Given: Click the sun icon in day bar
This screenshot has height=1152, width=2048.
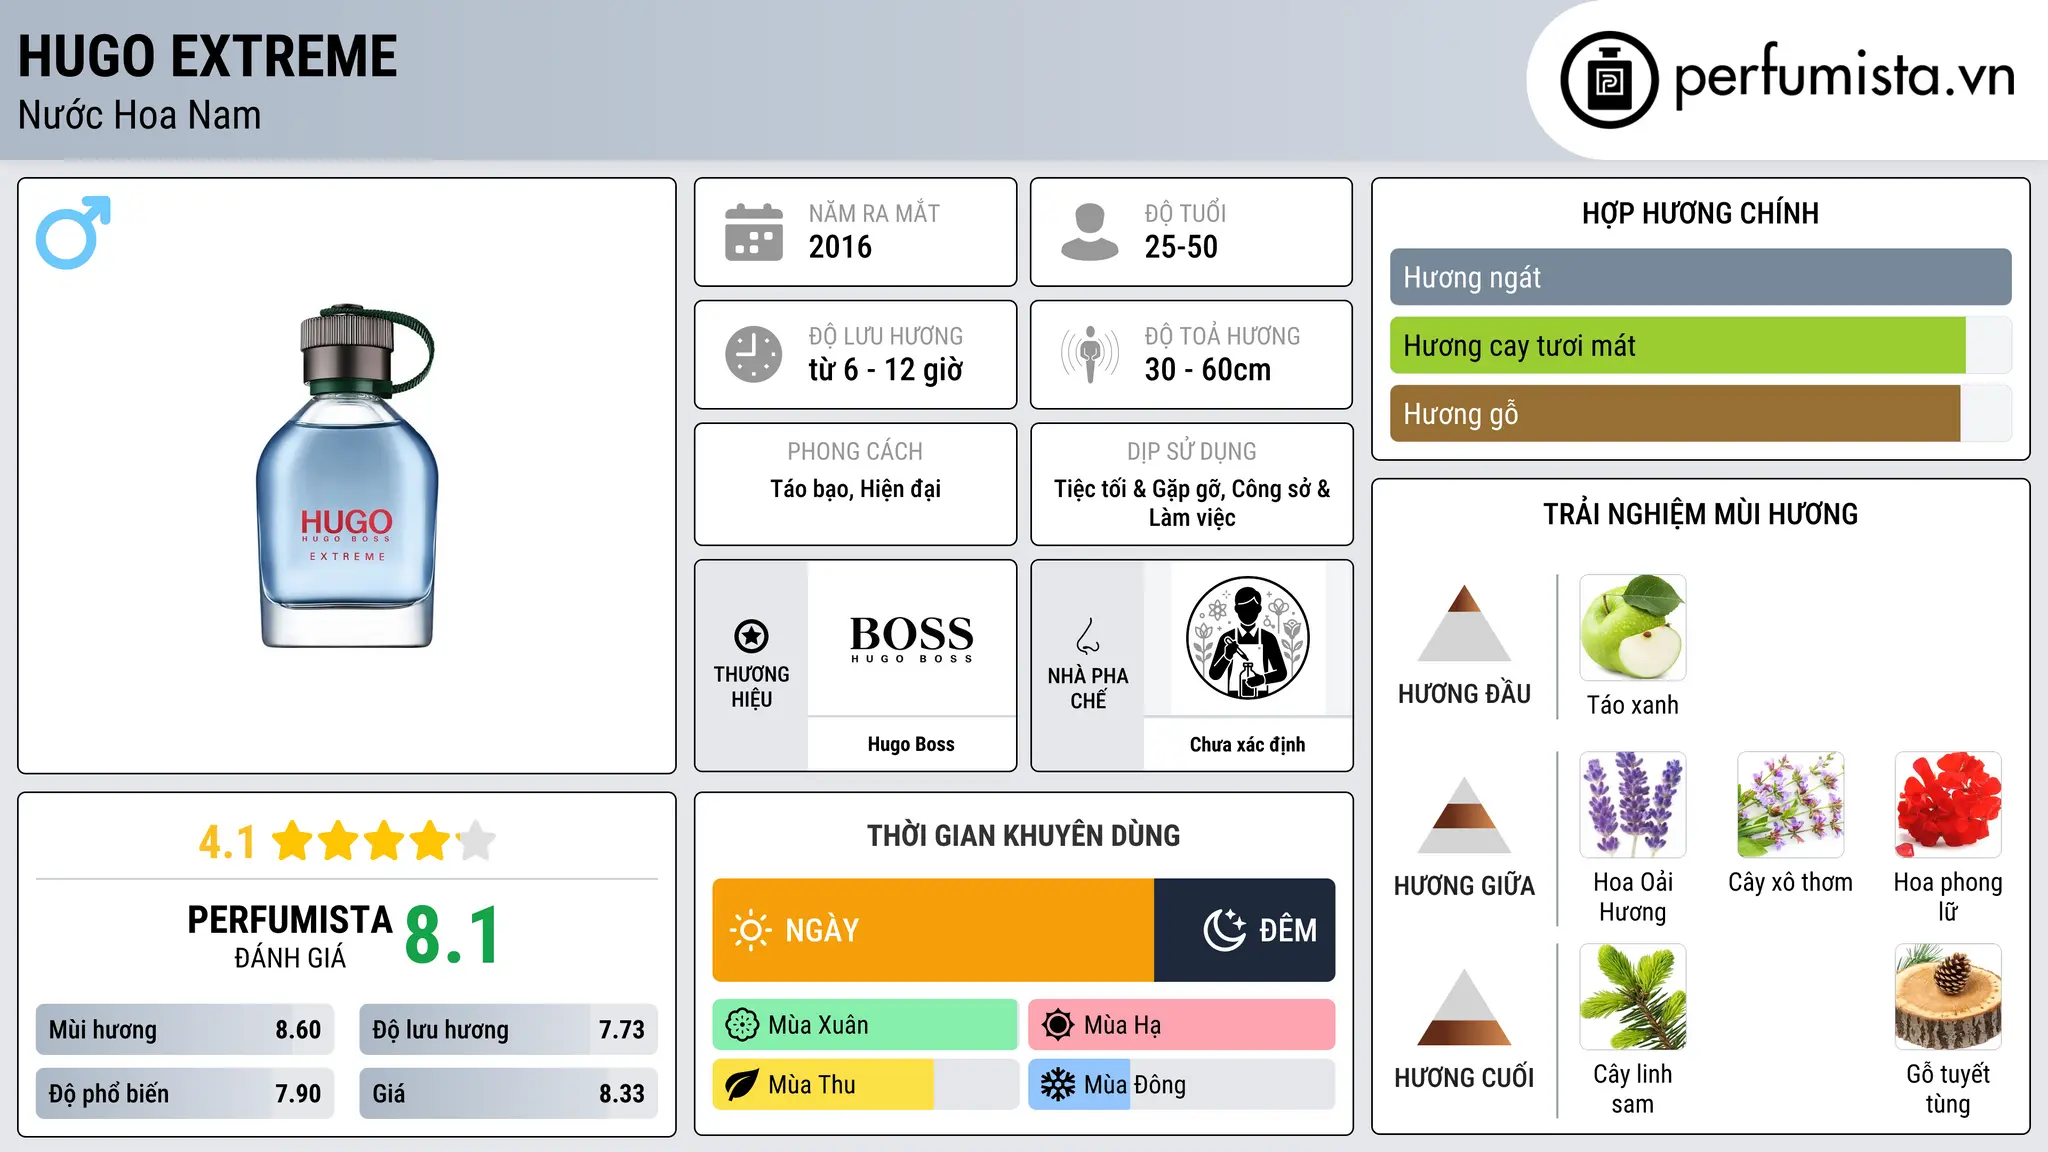Looking at the screenshot, I should 750,930.
